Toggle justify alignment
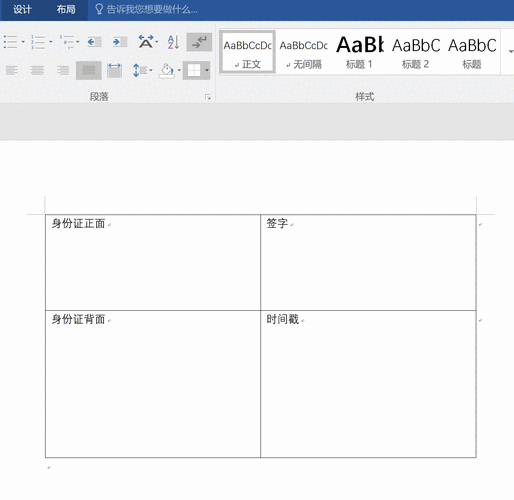Viewport: 514px width, 500px height. coord(89,70)
